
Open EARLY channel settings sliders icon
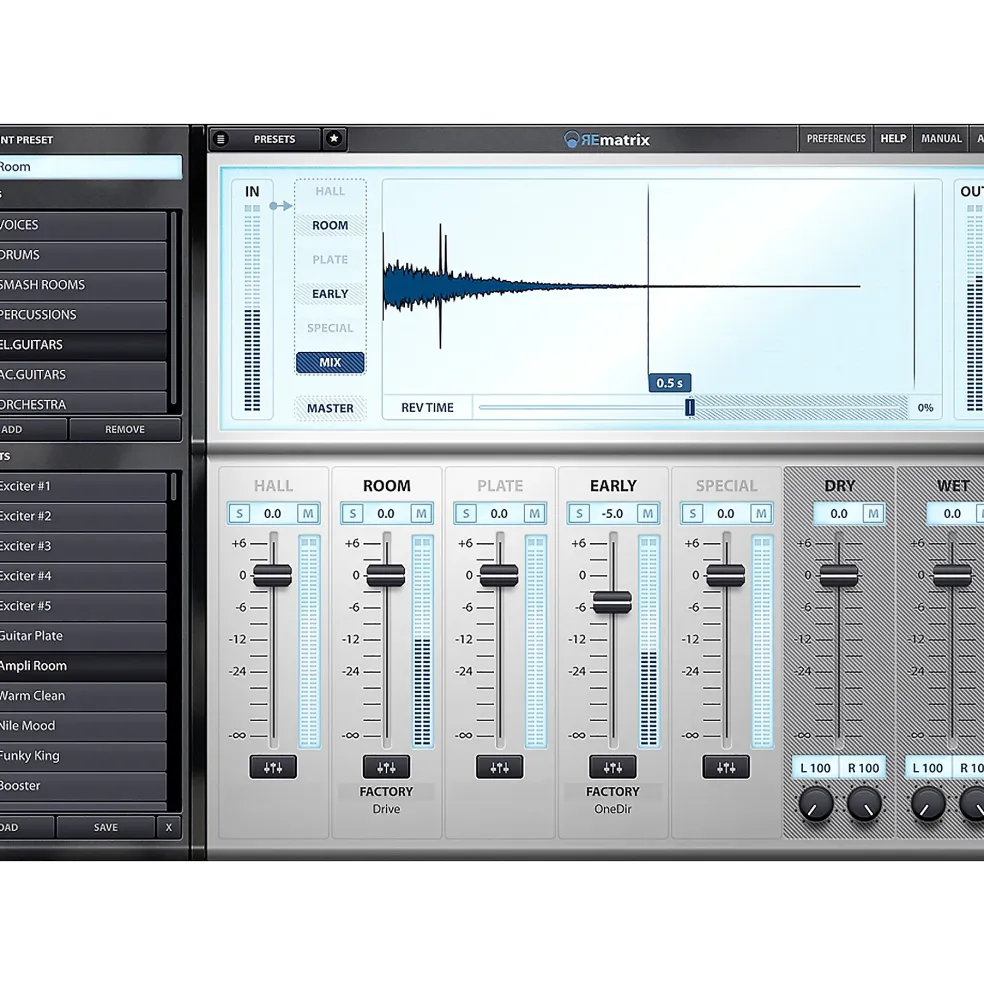(x=613, y=767)
